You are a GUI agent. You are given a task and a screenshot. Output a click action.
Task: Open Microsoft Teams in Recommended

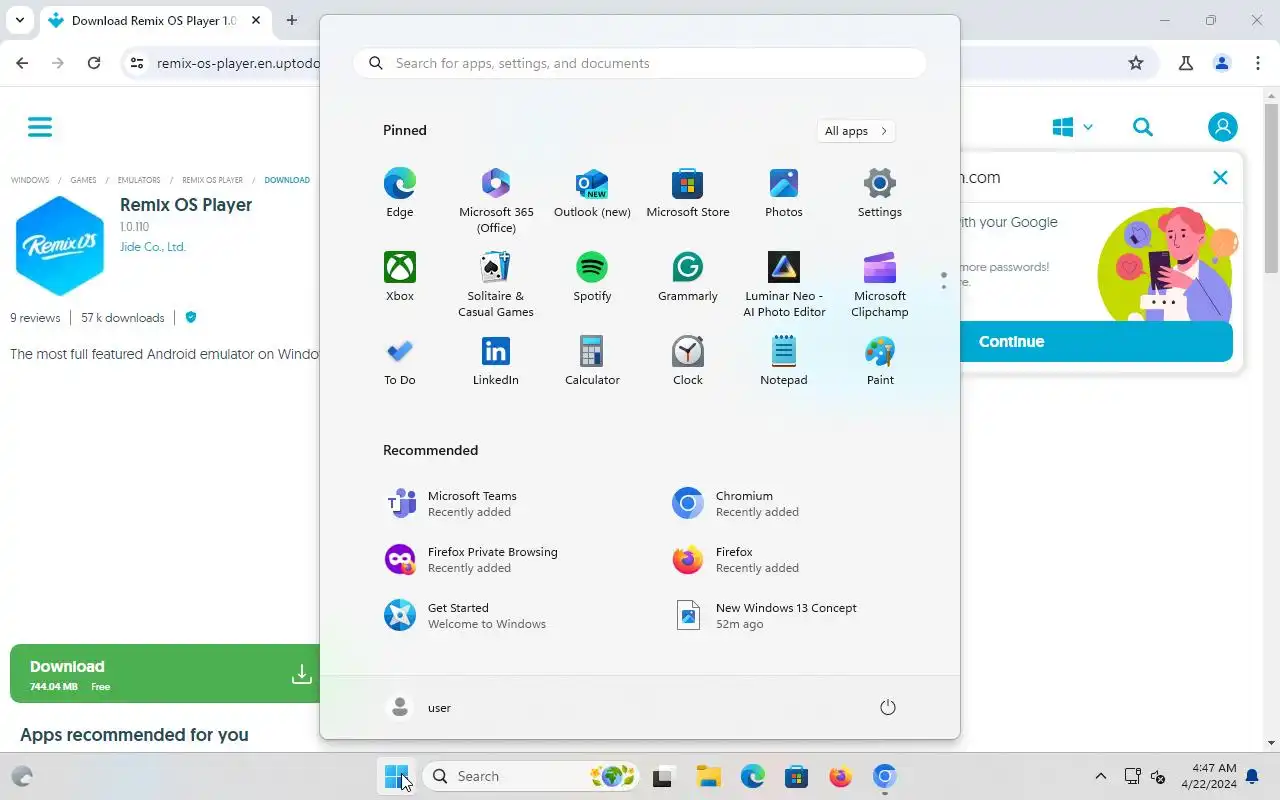point(496,503)
